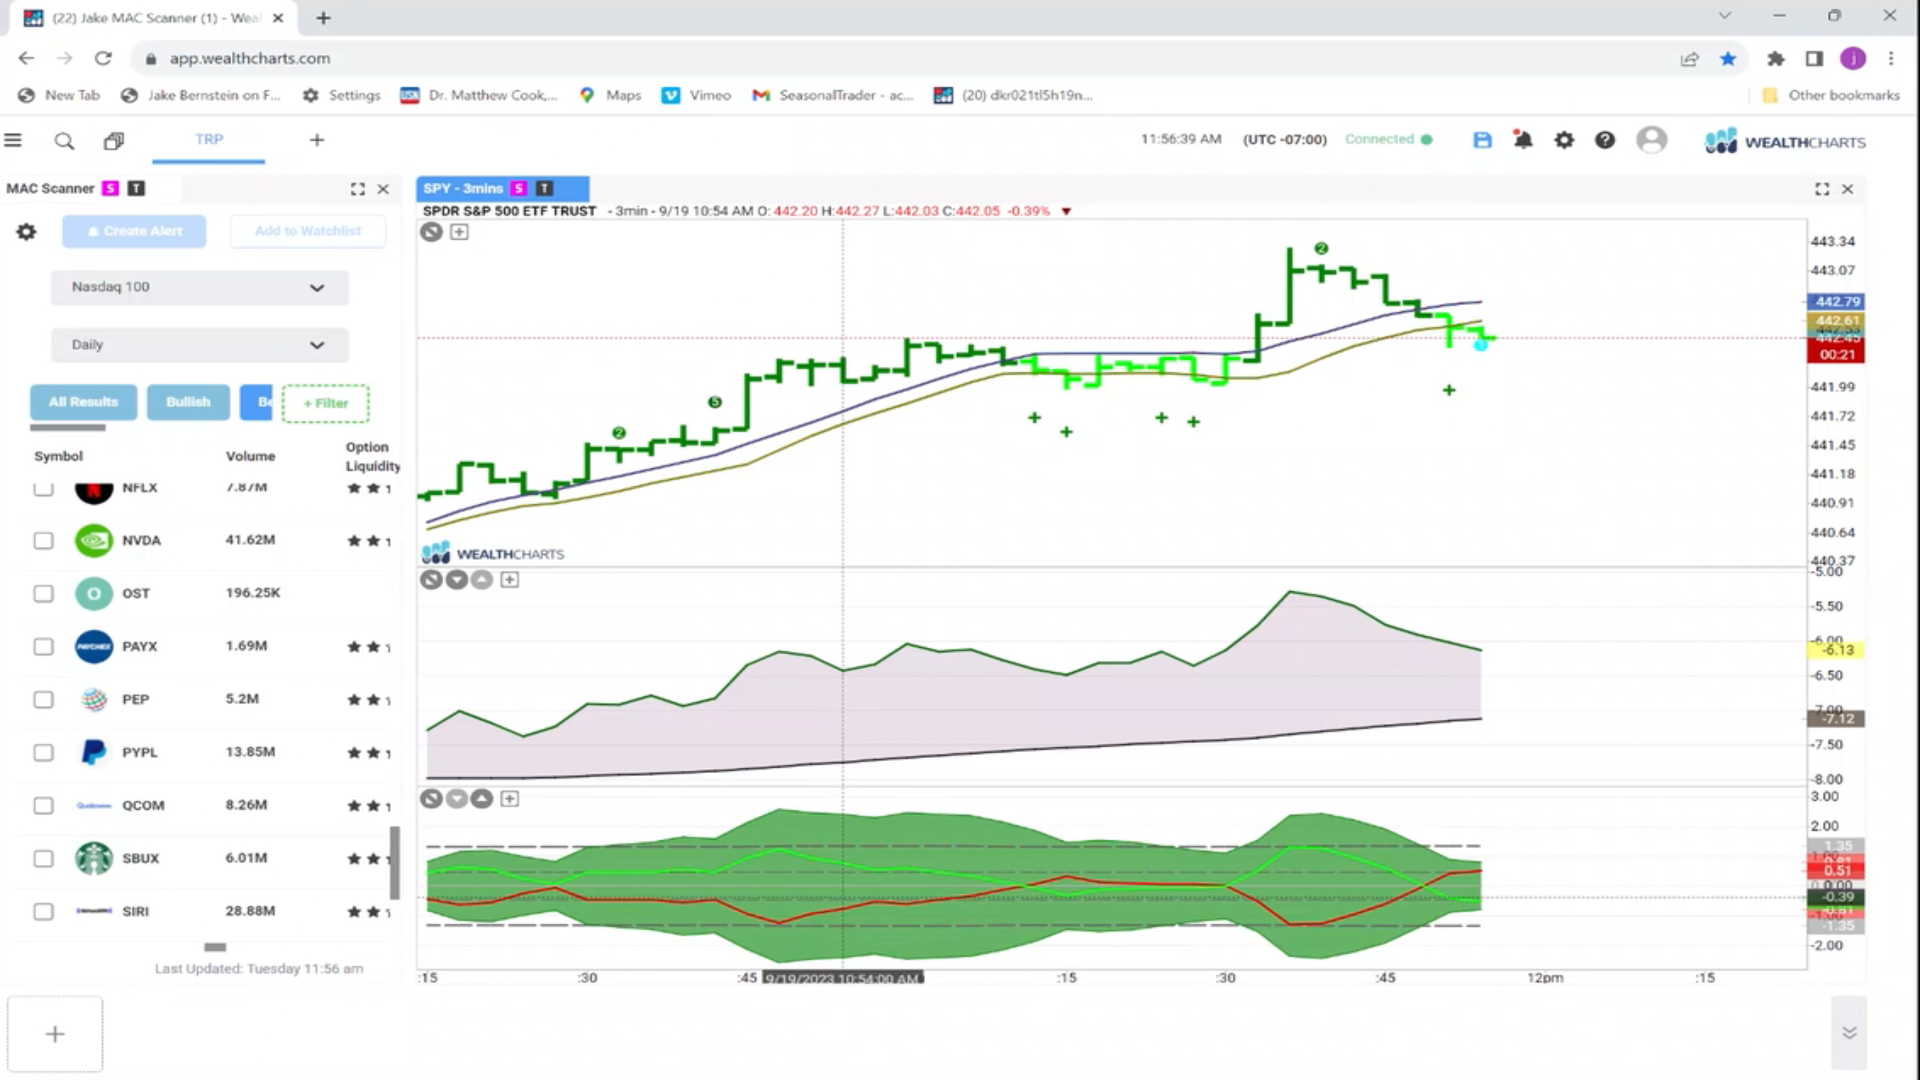Viewport: 1920px width, 1080px height.
Task: Add a new scanner Filter
Action: pyautogui.click(x=326, y=404)
